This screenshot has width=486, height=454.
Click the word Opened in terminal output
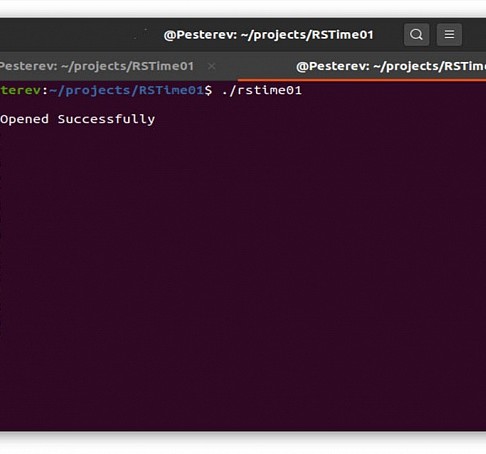[24, 119]
